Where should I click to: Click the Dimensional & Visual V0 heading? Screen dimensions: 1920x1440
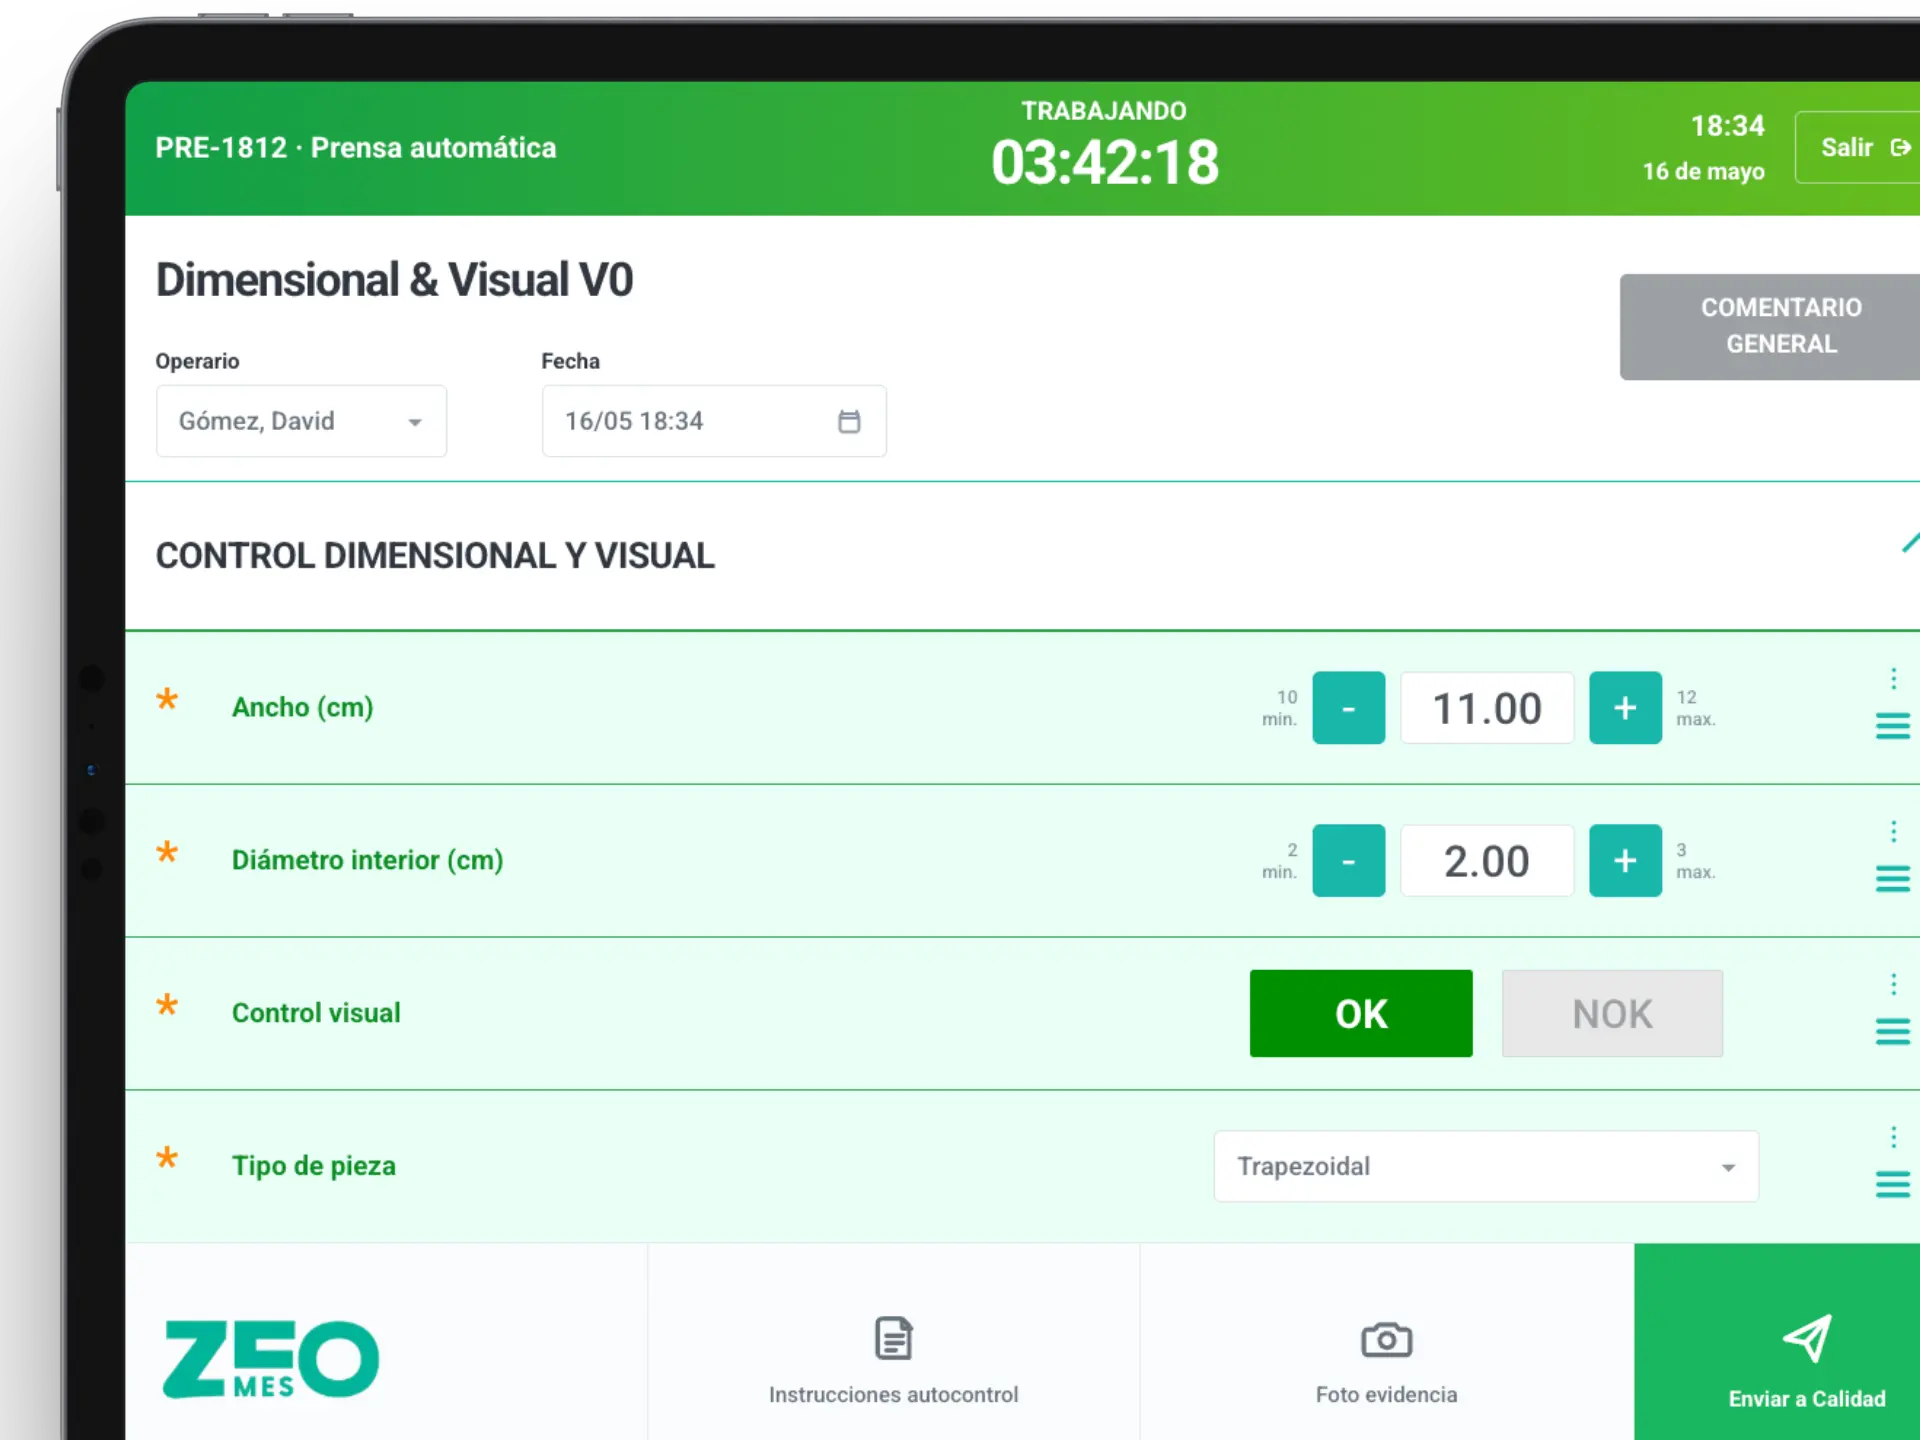click(394, 280)
